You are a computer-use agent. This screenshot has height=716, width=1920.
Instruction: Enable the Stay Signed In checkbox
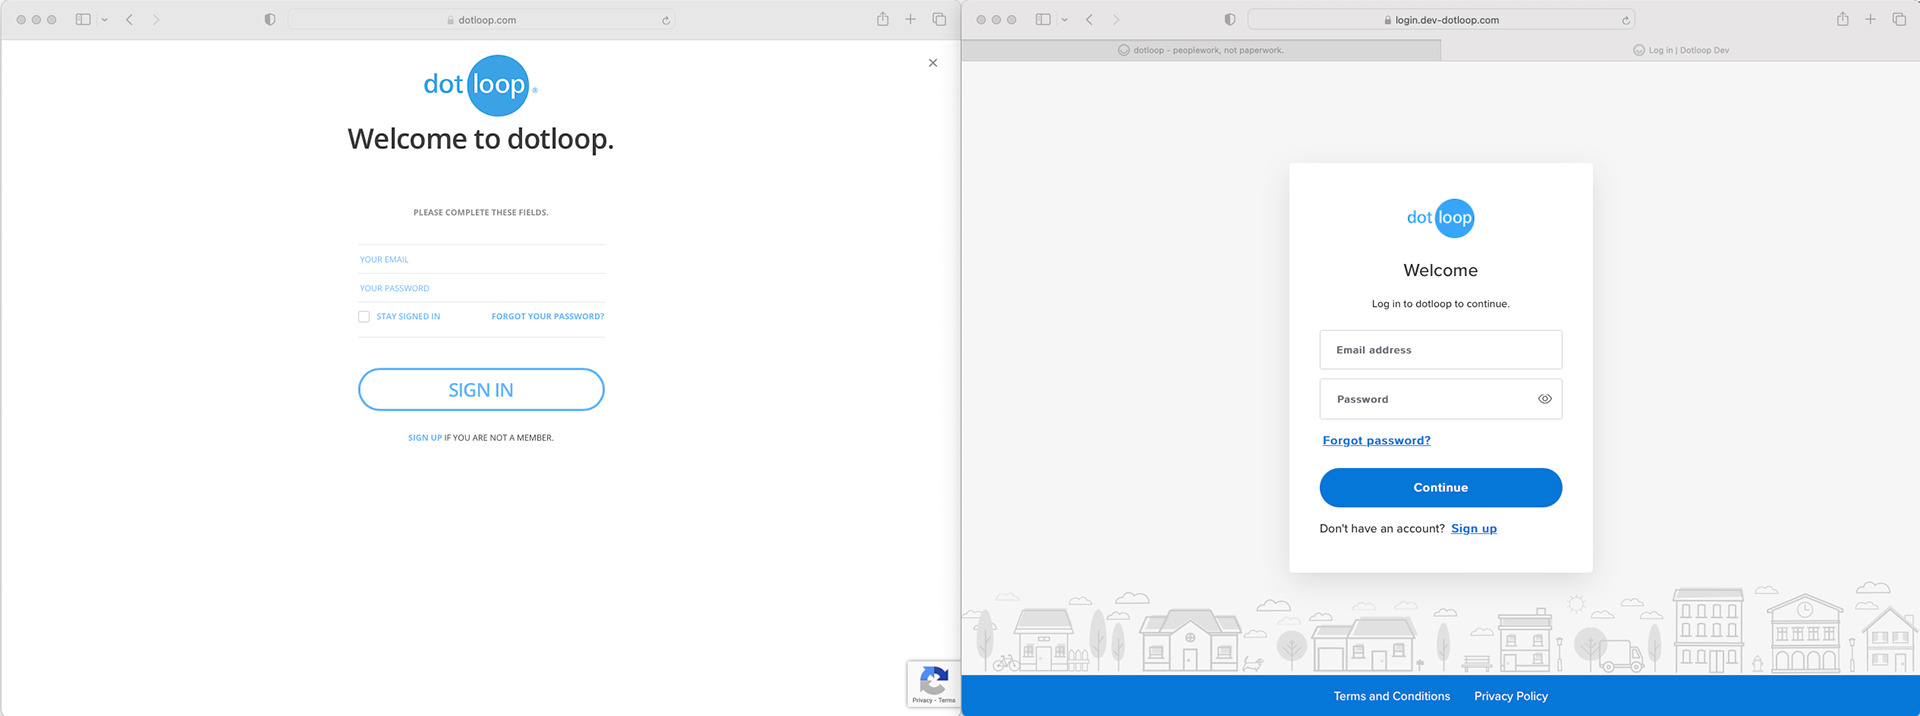click(x=364, y=316)
